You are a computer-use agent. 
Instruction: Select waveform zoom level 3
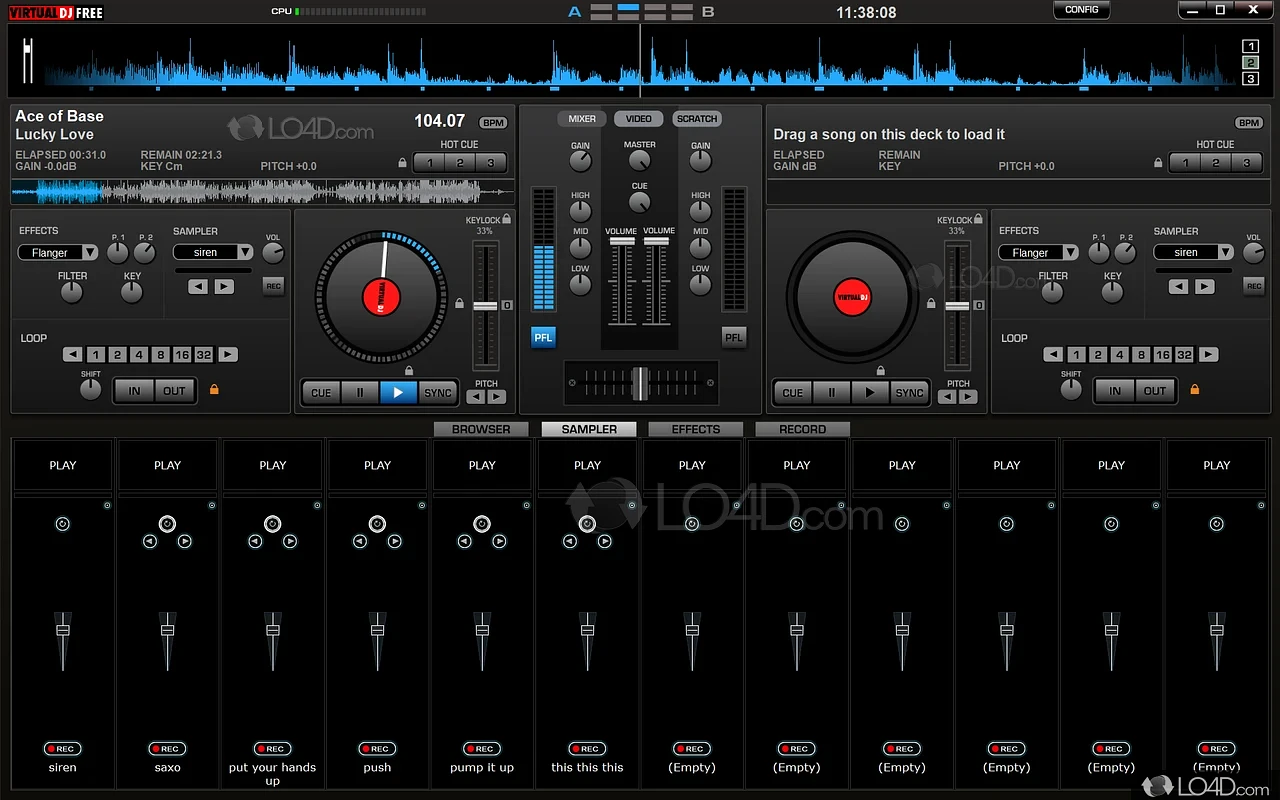point(1250,78)
